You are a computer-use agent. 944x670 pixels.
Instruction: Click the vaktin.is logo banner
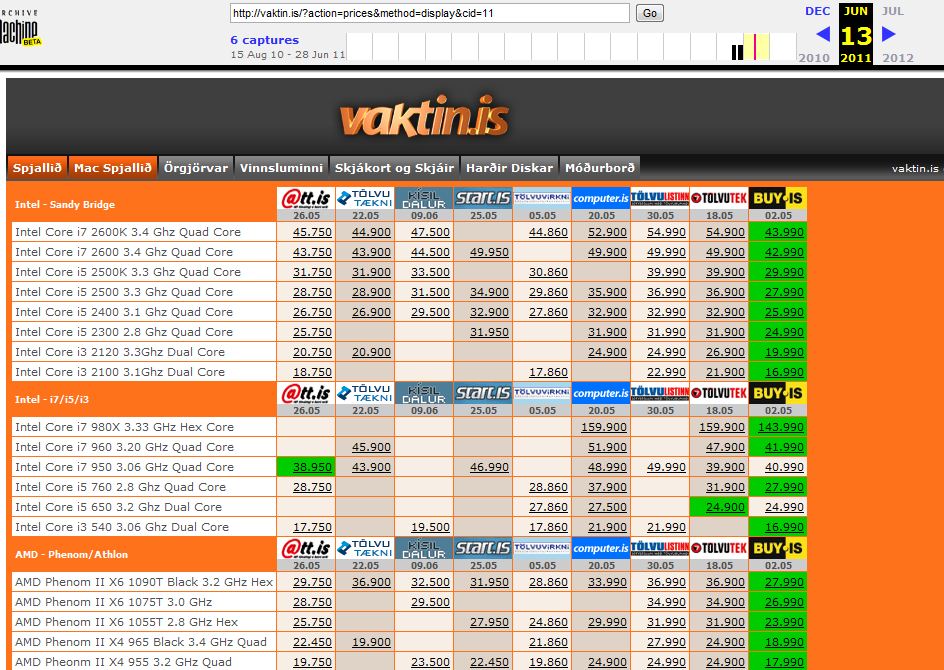click(424, 119)
